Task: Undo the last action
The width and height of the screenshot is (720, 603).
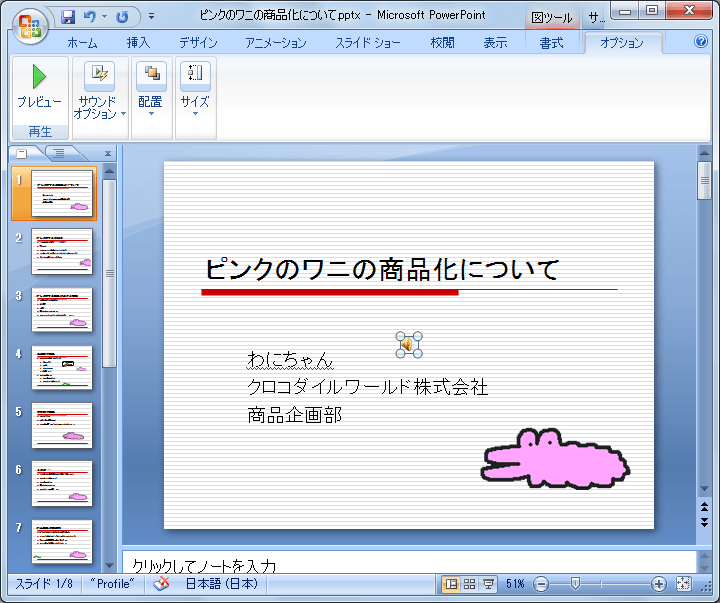Action: click(x=90, y=17)
